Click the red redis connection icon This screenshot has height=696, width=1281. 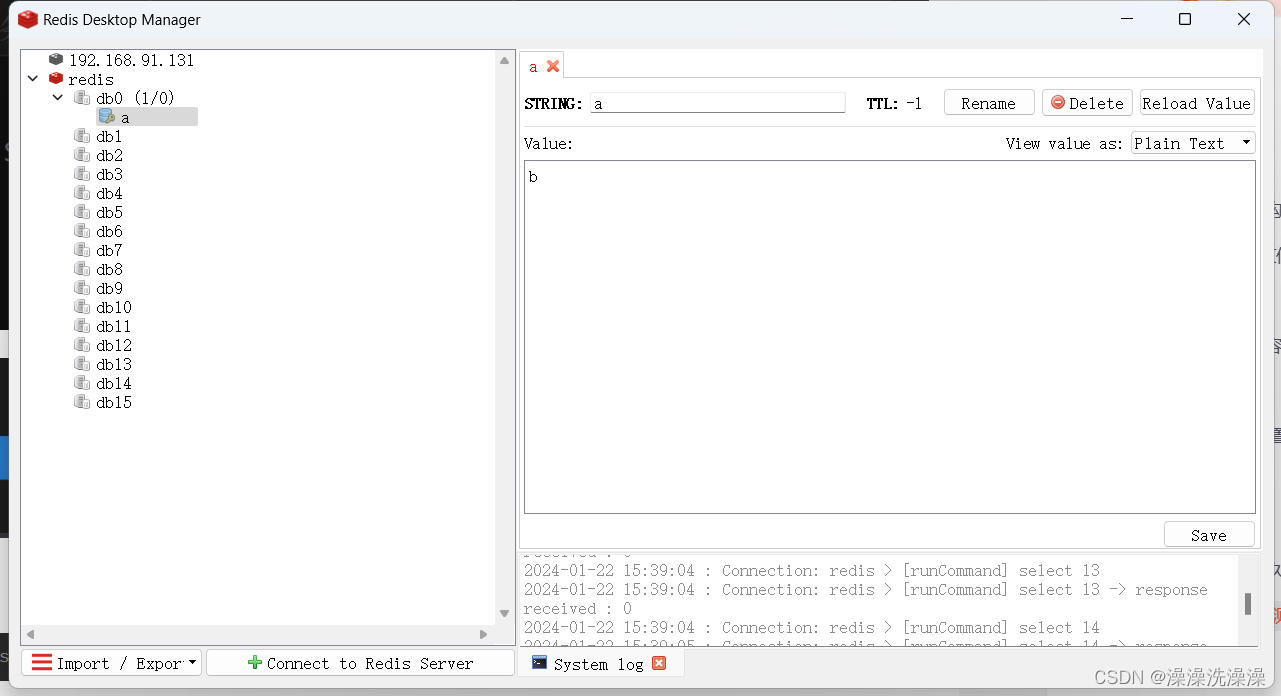[x=56, y=79]
